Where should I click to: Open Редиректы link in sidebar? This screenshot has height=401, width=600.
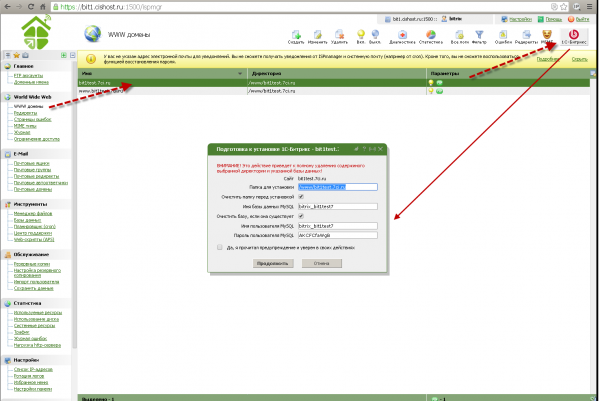25,113
